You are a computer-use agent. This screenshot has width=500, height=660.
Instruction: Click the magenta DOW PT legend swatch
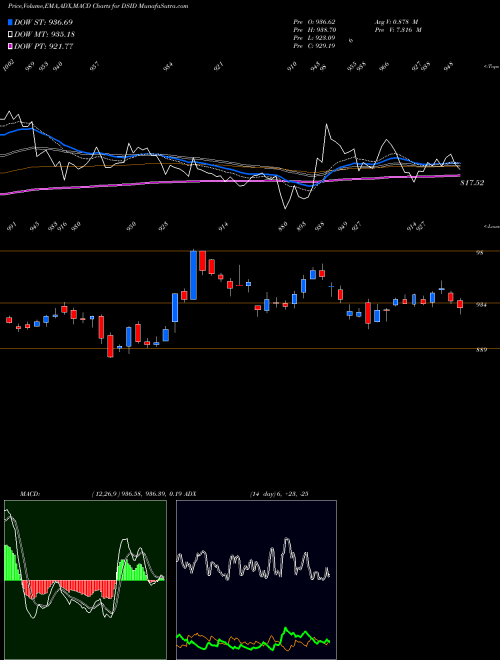pyautogui.click(x=10, y=46)
